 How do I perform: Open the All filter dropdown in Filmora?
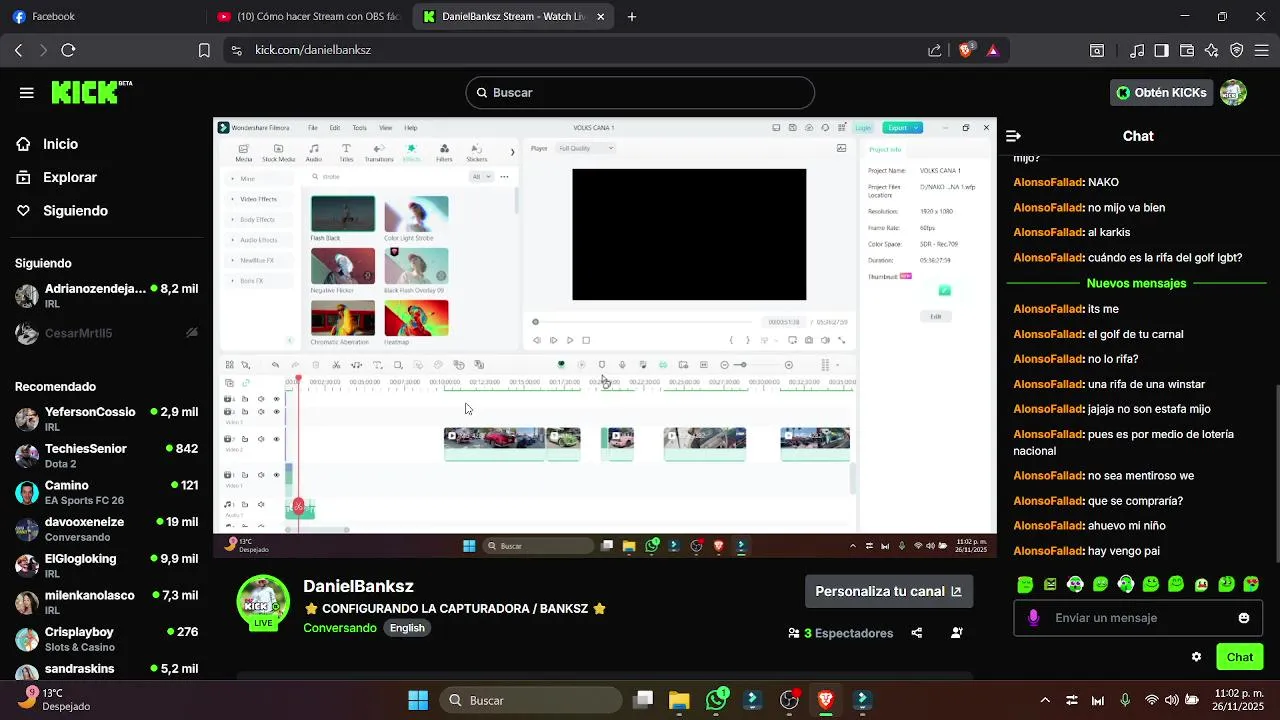(482, 176)
